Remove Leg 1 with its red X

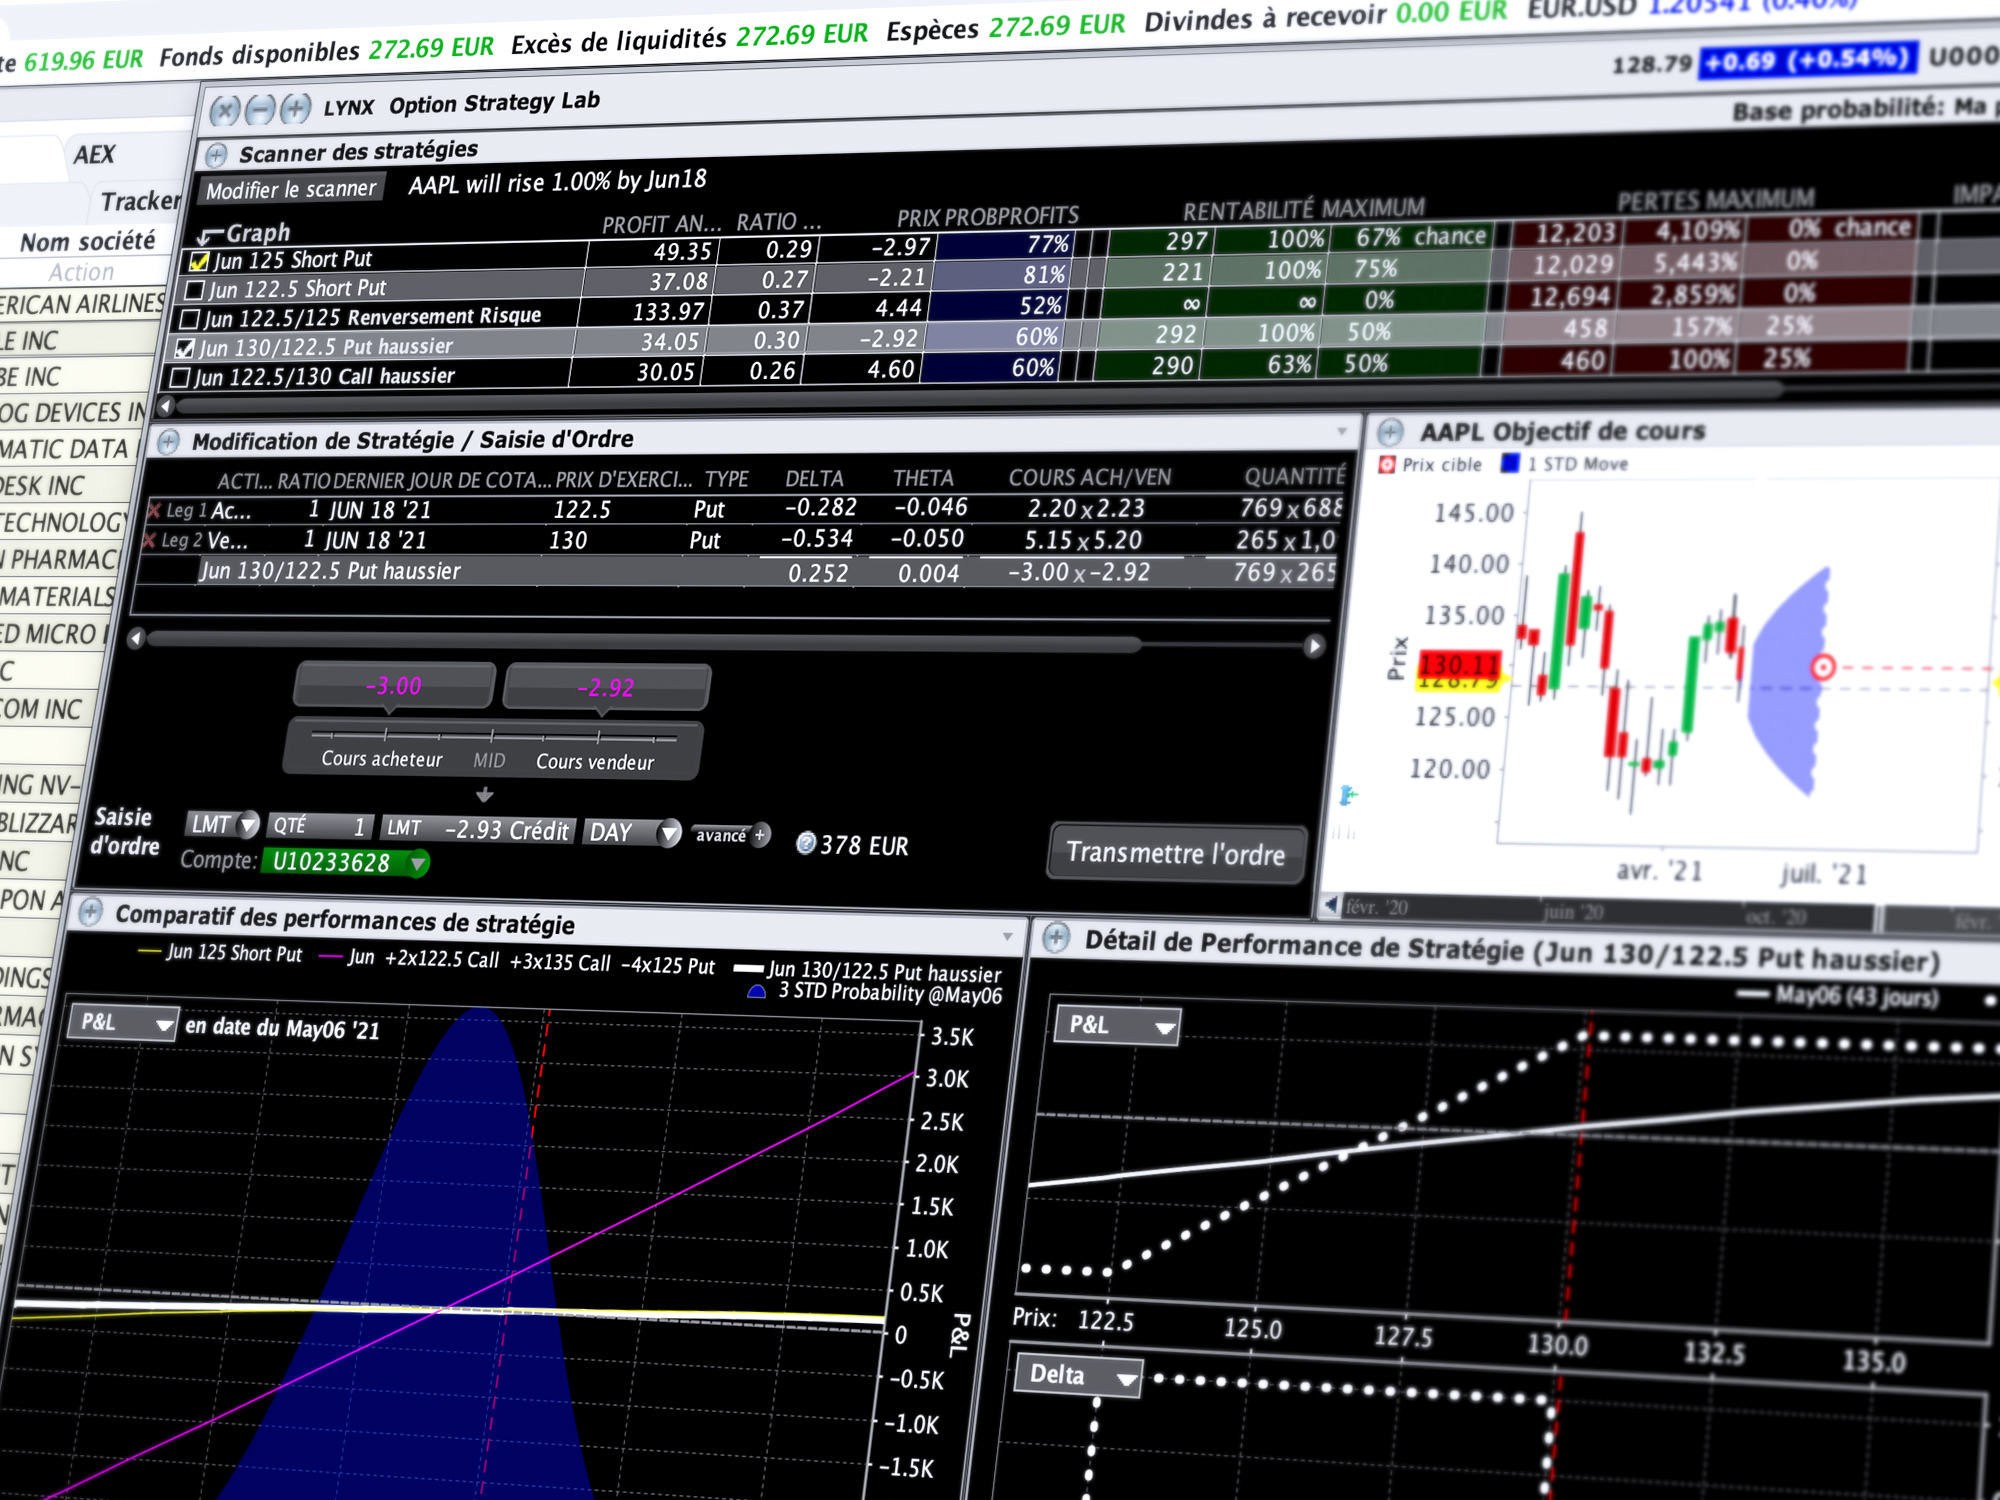[154, 511]
